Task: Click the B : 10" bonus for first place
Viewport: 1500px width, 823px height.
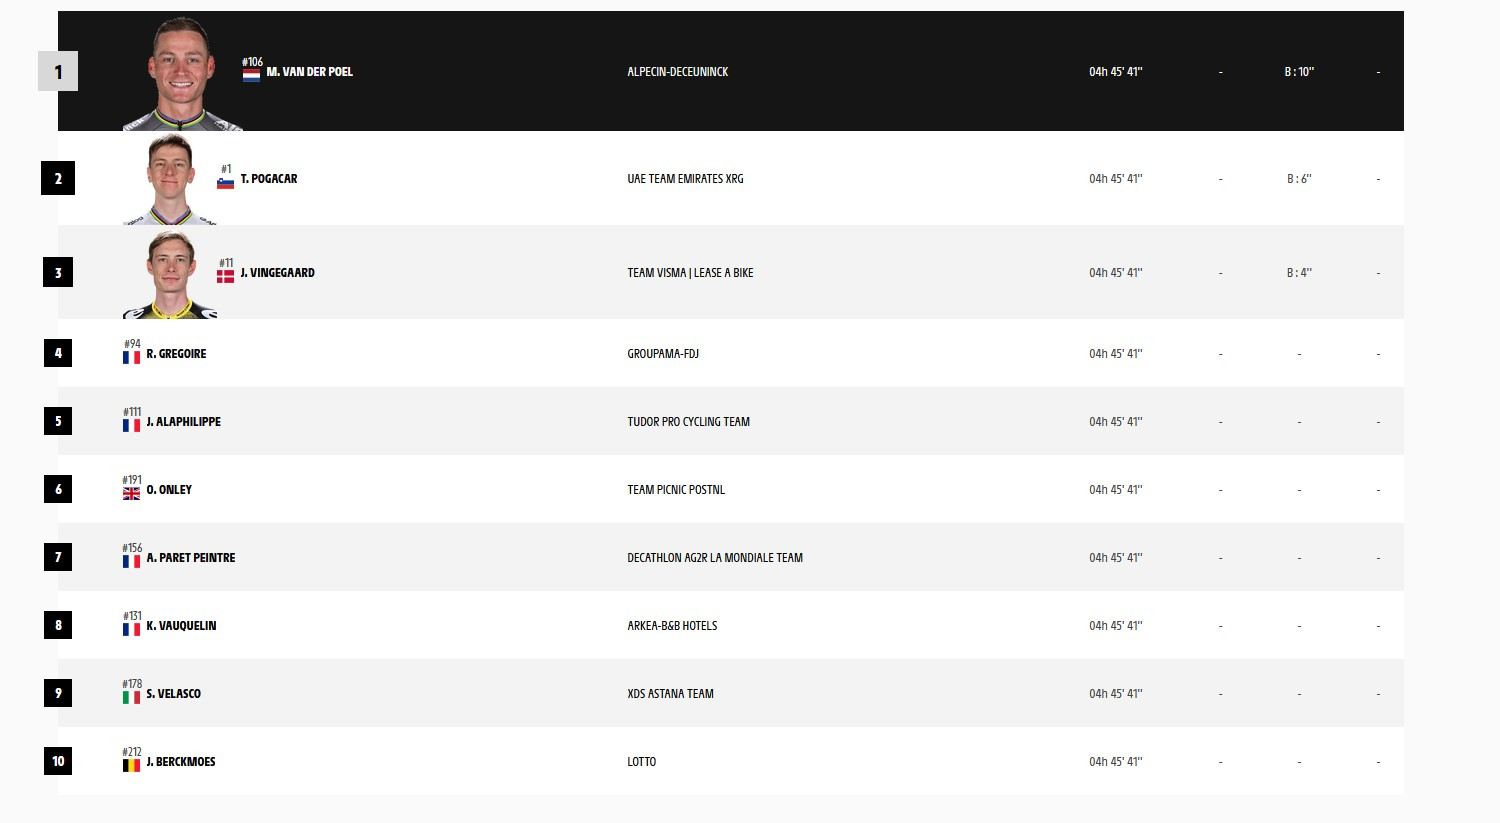Action: click(x=1299, y=72)
